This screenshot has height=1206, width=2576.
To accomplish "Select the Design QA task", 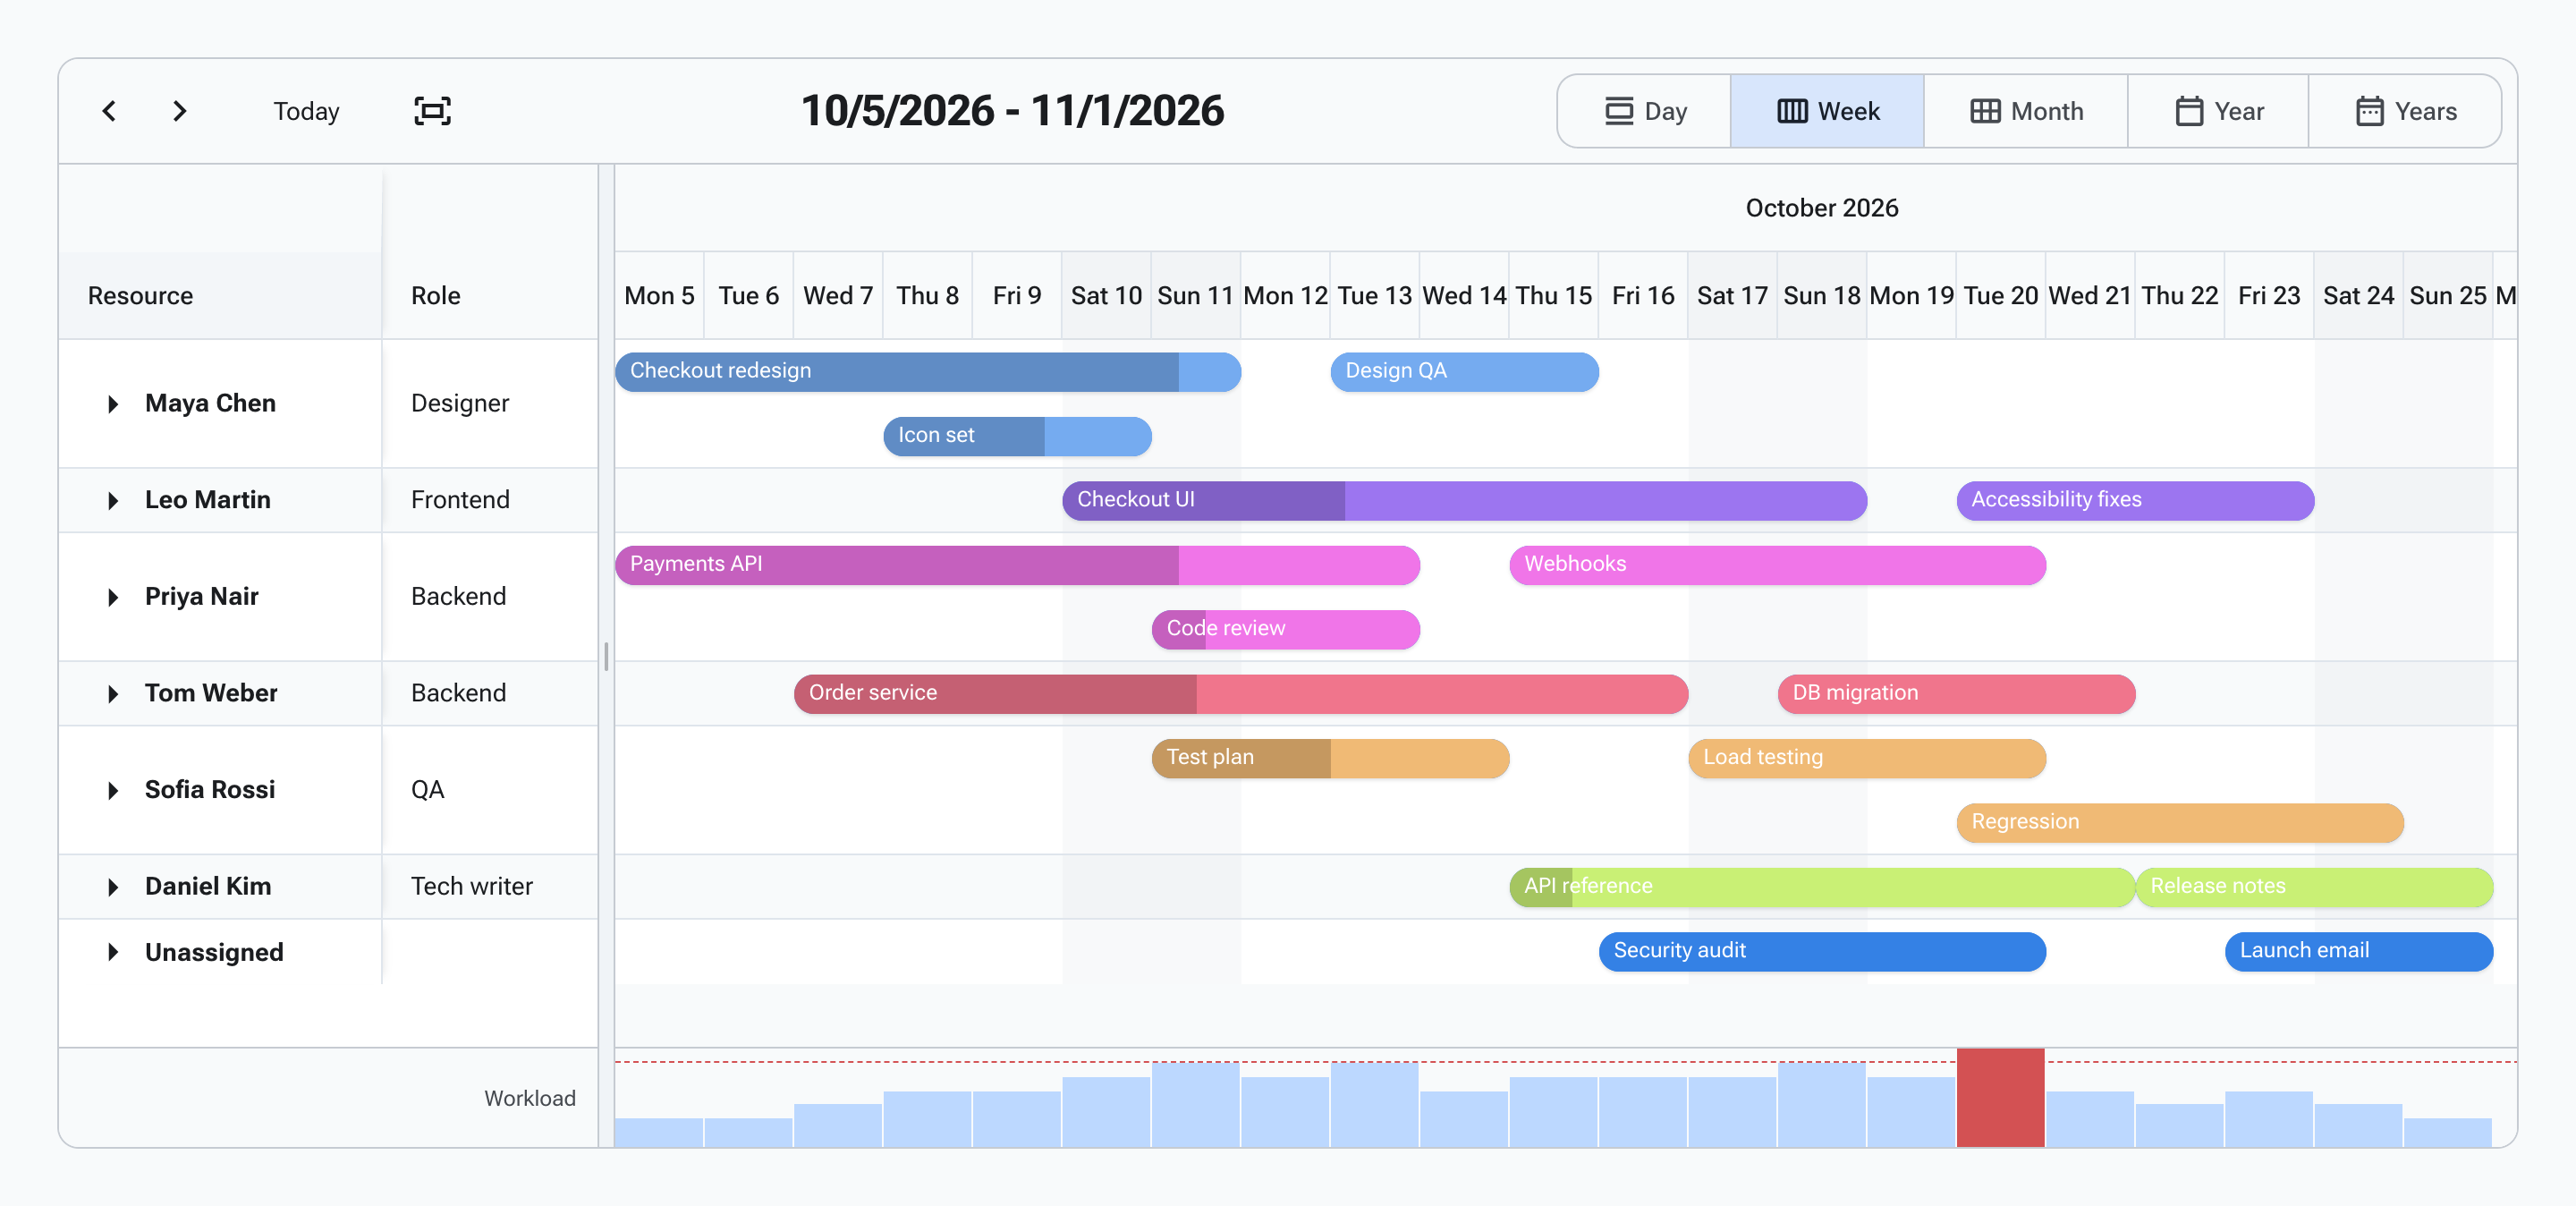I will (1464, 371).
